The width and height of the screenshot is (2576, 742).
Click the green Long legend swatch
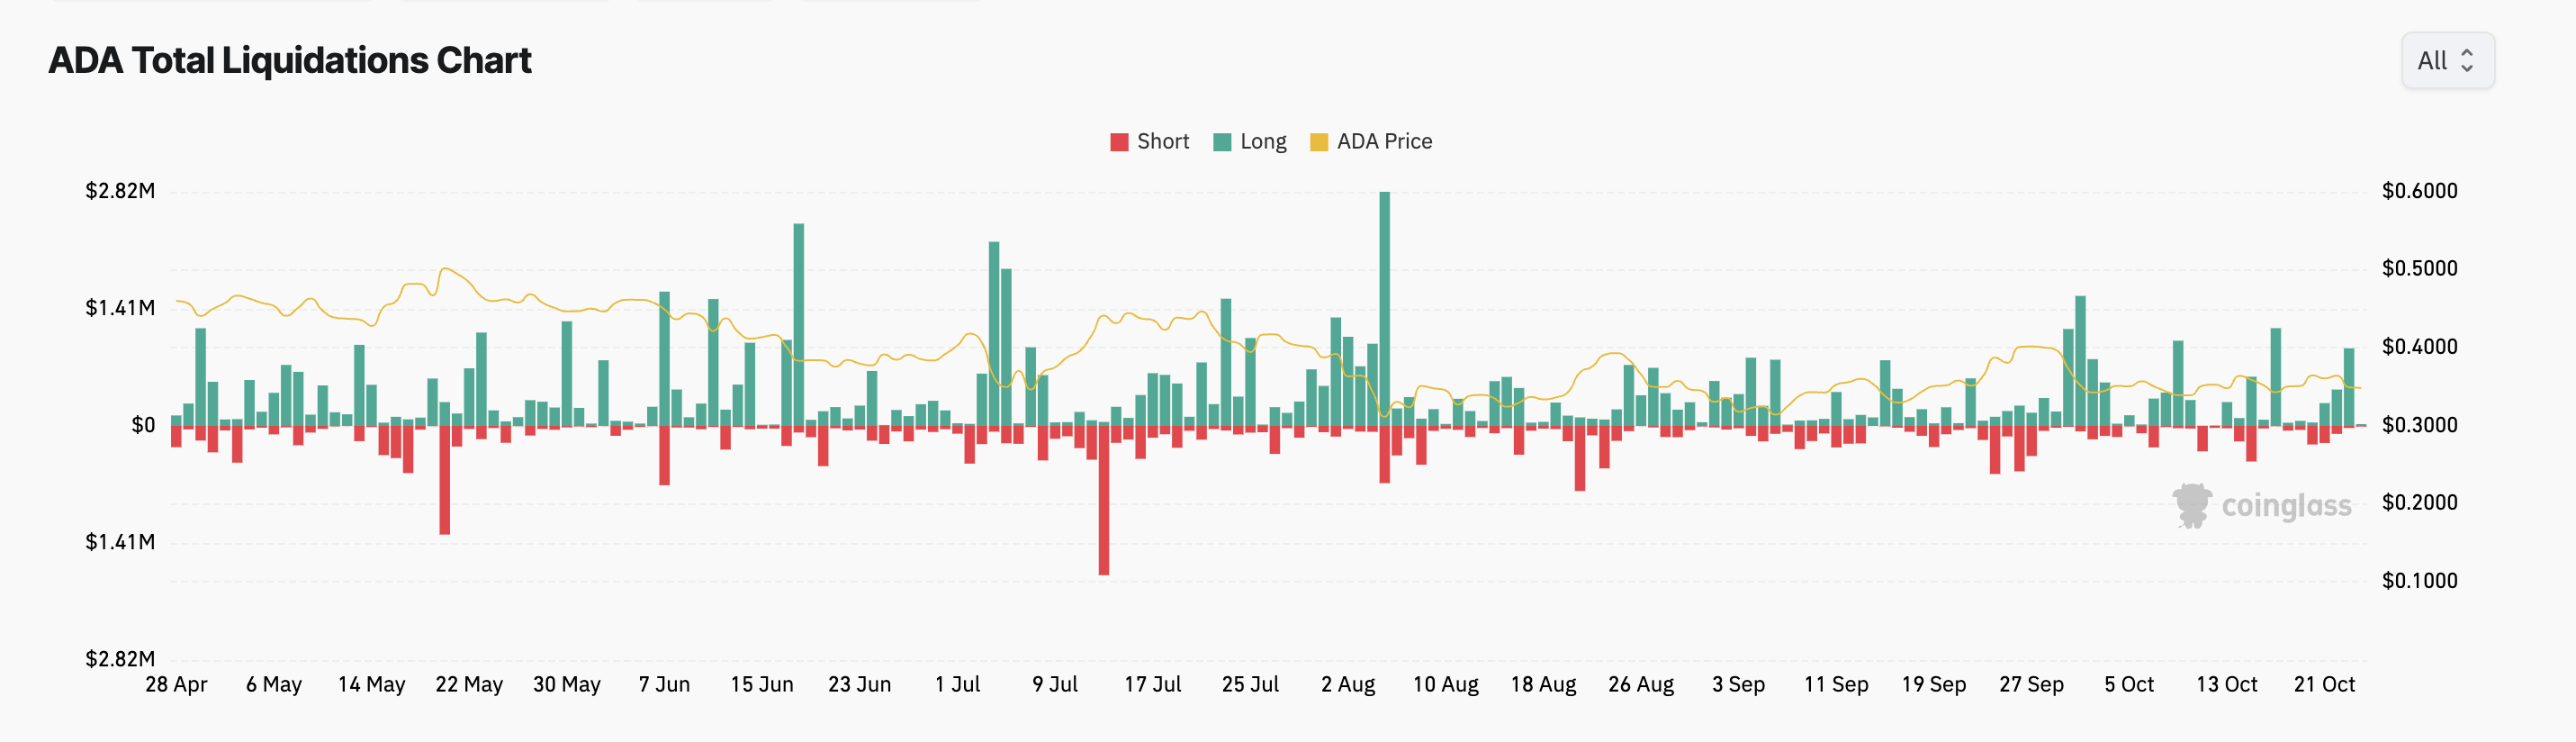pyautogui.click(x=1222, y=142)
